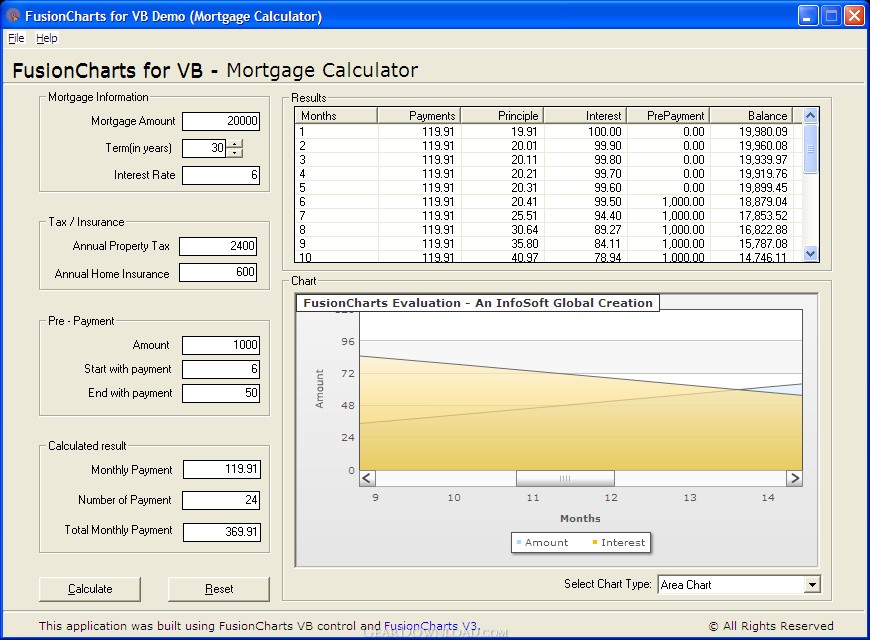Click the Monthly Payment result field

pos(221,470)
